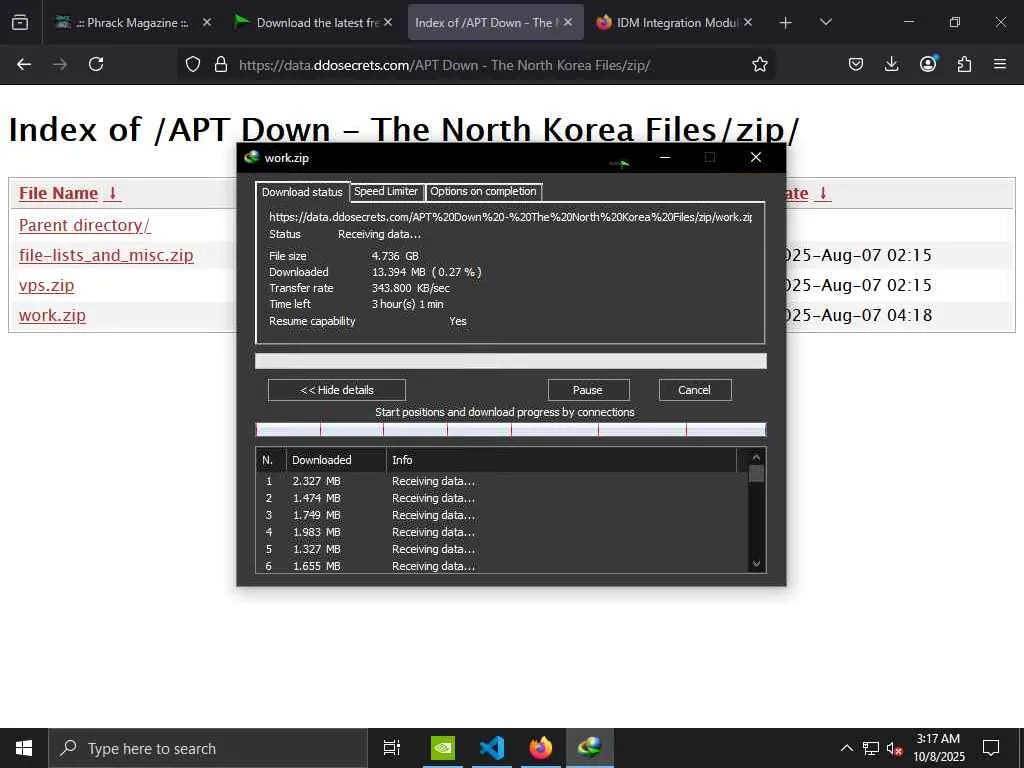1024x768 pixels.
Task: Open Windows notification center icon
Action: pos(991,748)
